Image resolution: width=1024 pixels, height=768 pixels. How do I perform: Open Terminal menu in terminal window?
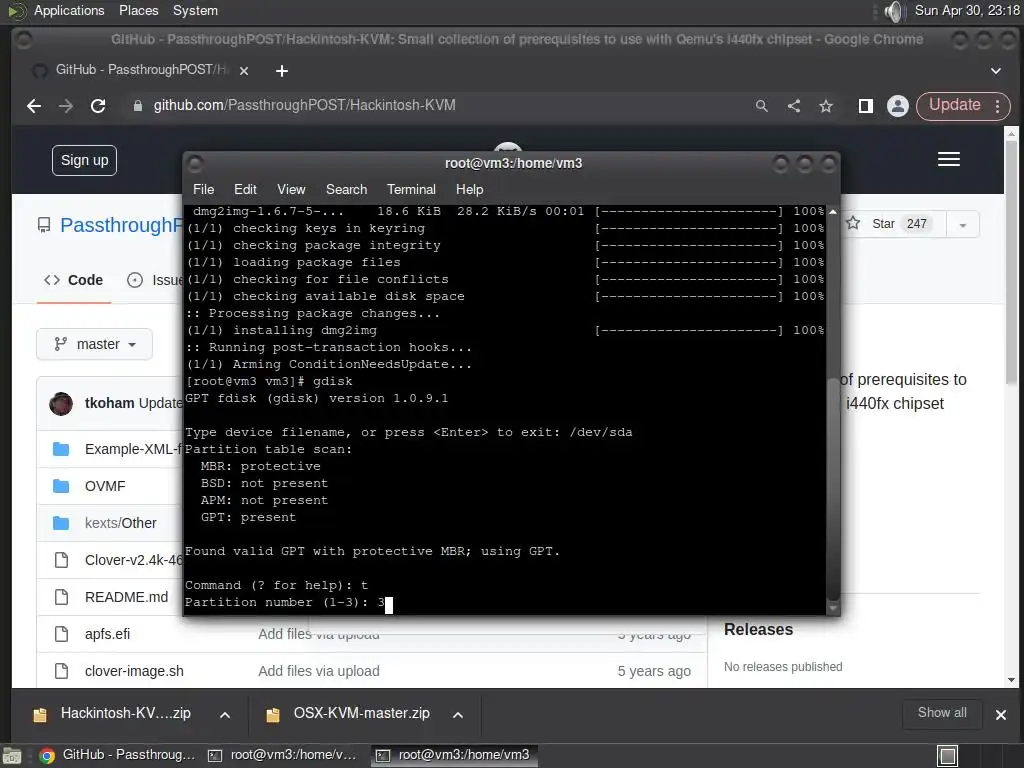pos(411,189)
